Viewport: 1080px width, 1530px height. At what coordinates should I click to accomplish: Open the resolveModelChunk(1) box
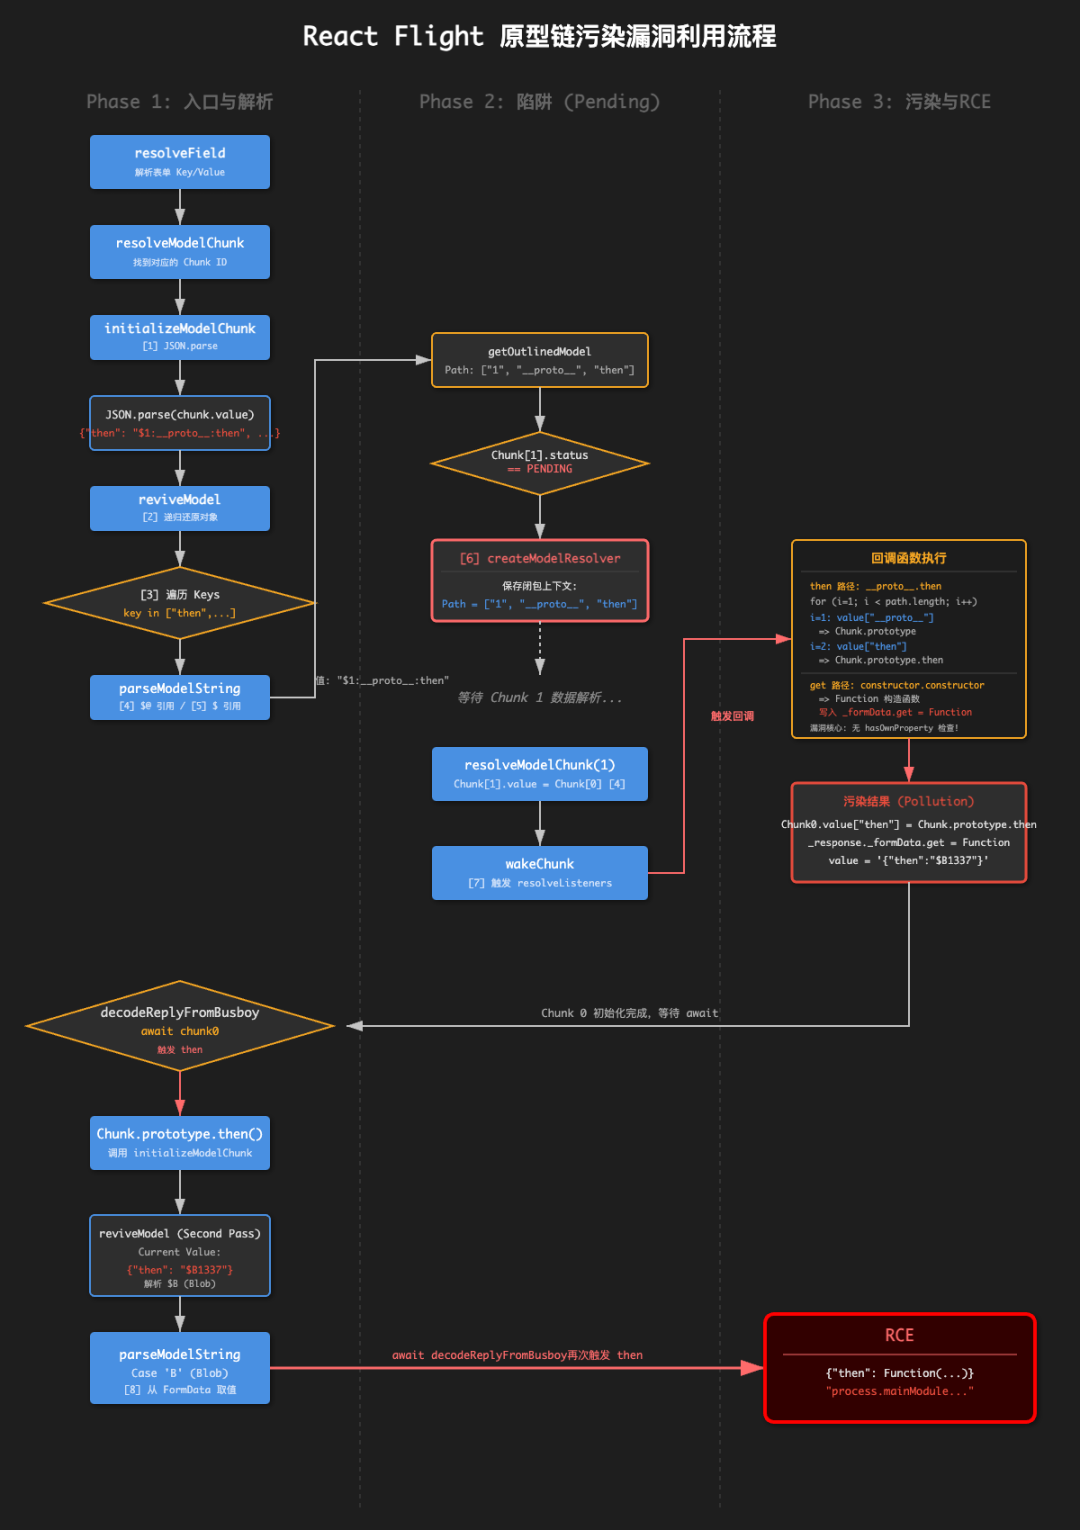(539, 773)
